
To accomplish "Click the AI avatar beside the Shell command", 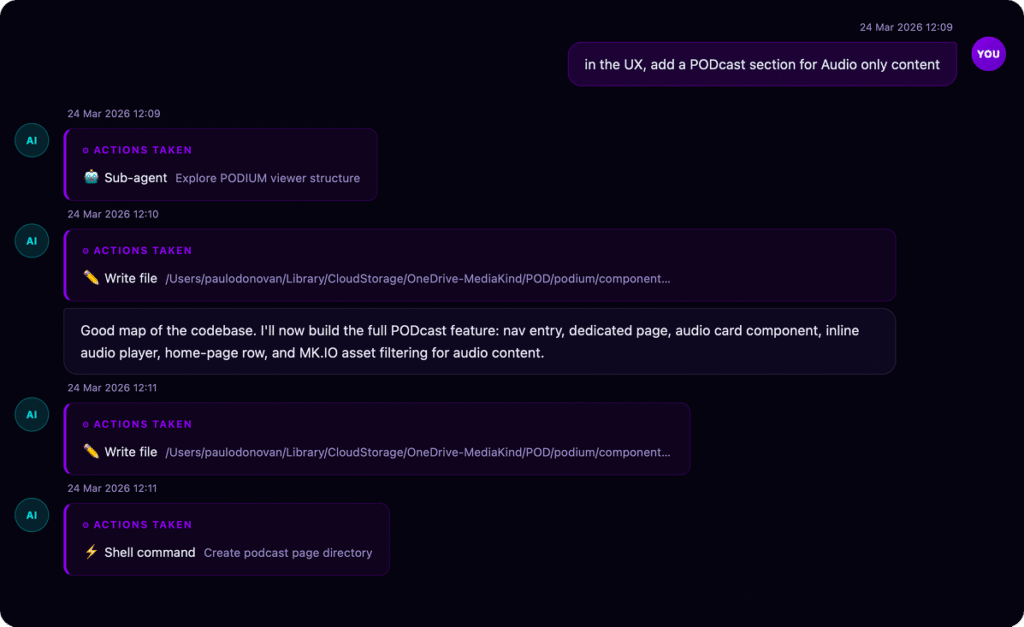I will [x=32, y=515].
